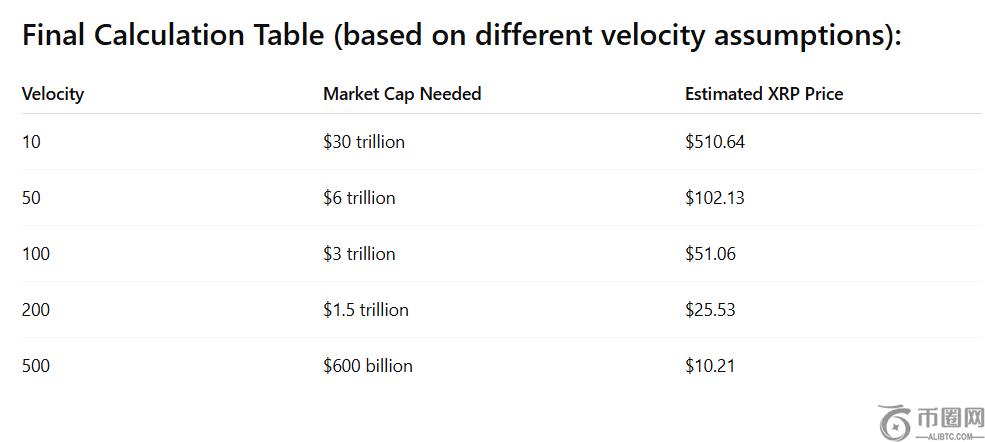
Task: Click the $25.53 price cell
Action: [710, 310]
